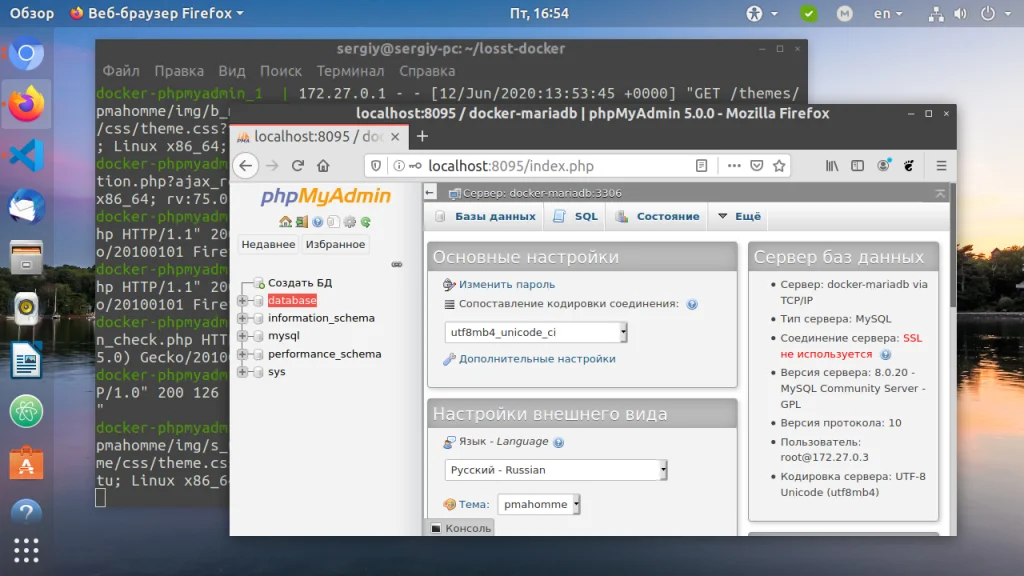
Task: Open phpMyAdmin documentation help icon
Action: click(x=317, y=222)
